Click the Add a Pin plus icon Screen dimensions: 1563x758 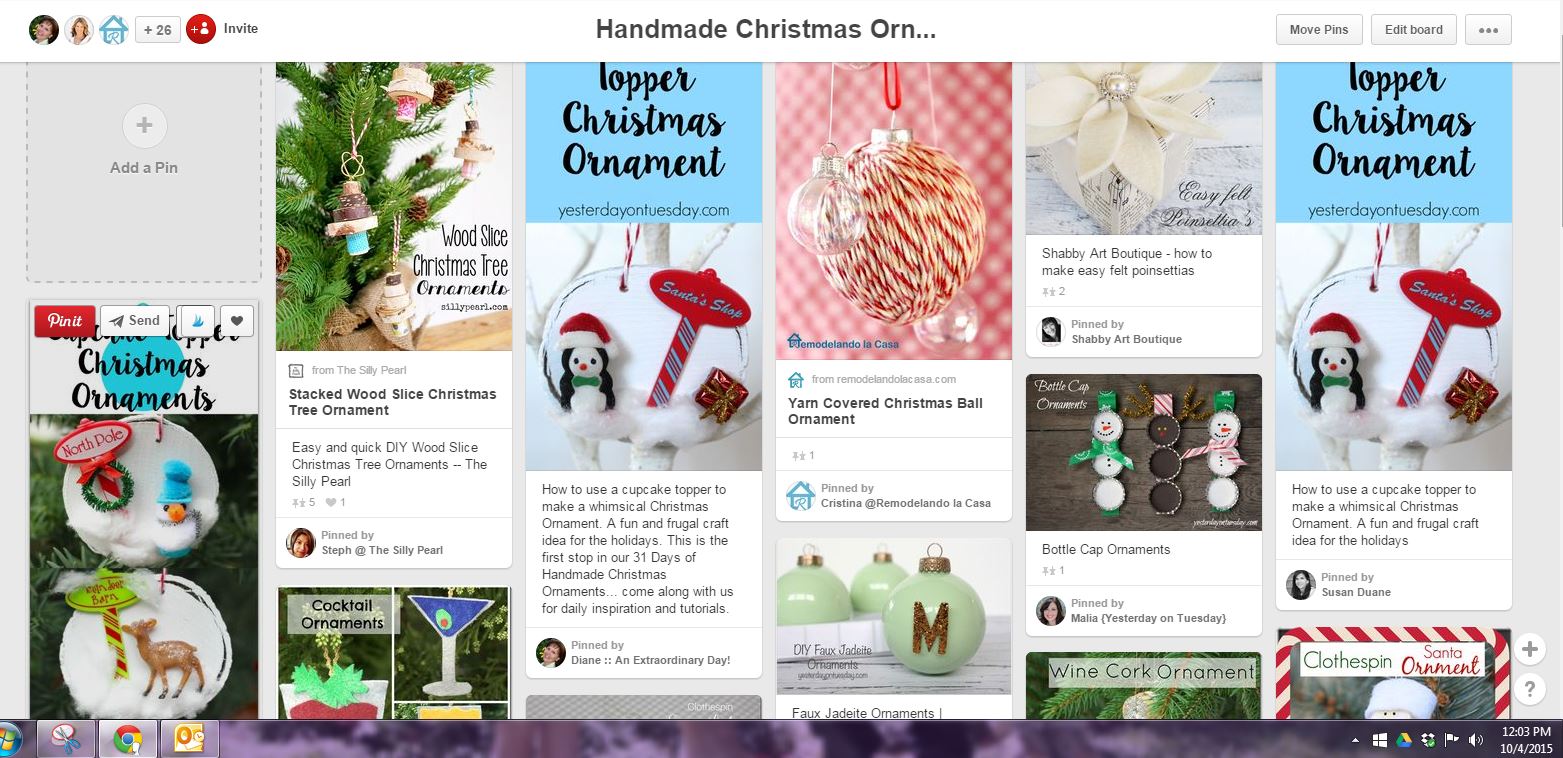144,126
